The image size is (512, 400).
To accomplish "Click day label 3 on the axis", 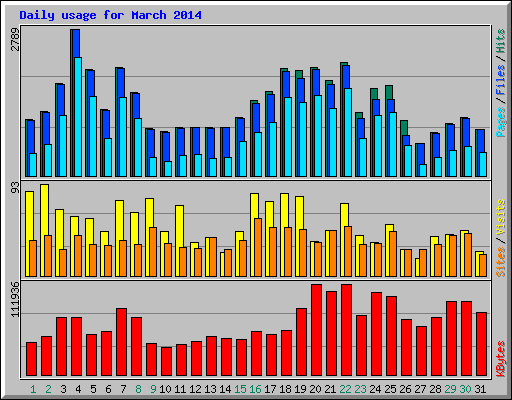I will [63, 389].
